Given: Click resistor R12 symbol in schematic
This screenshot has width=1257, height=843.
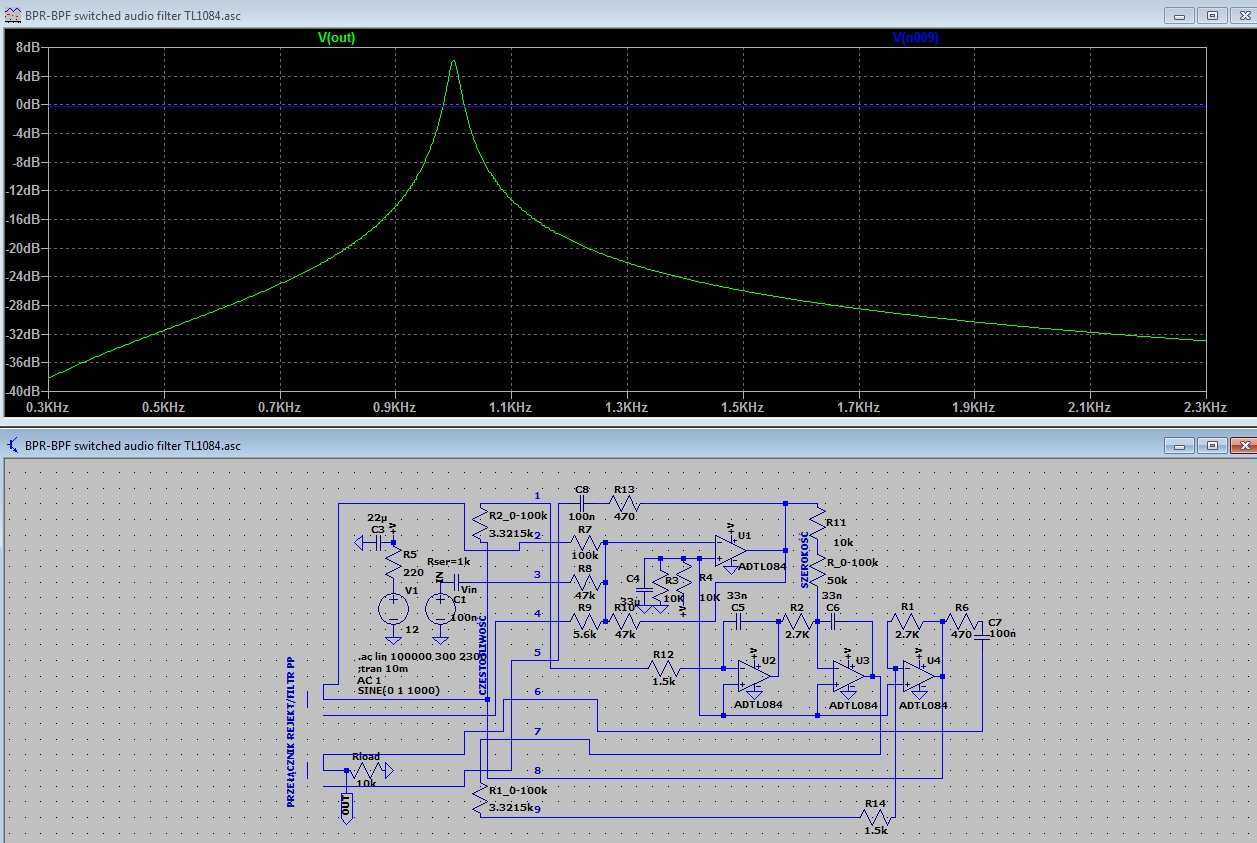Looking at the screenshot, I should point(664,668).
